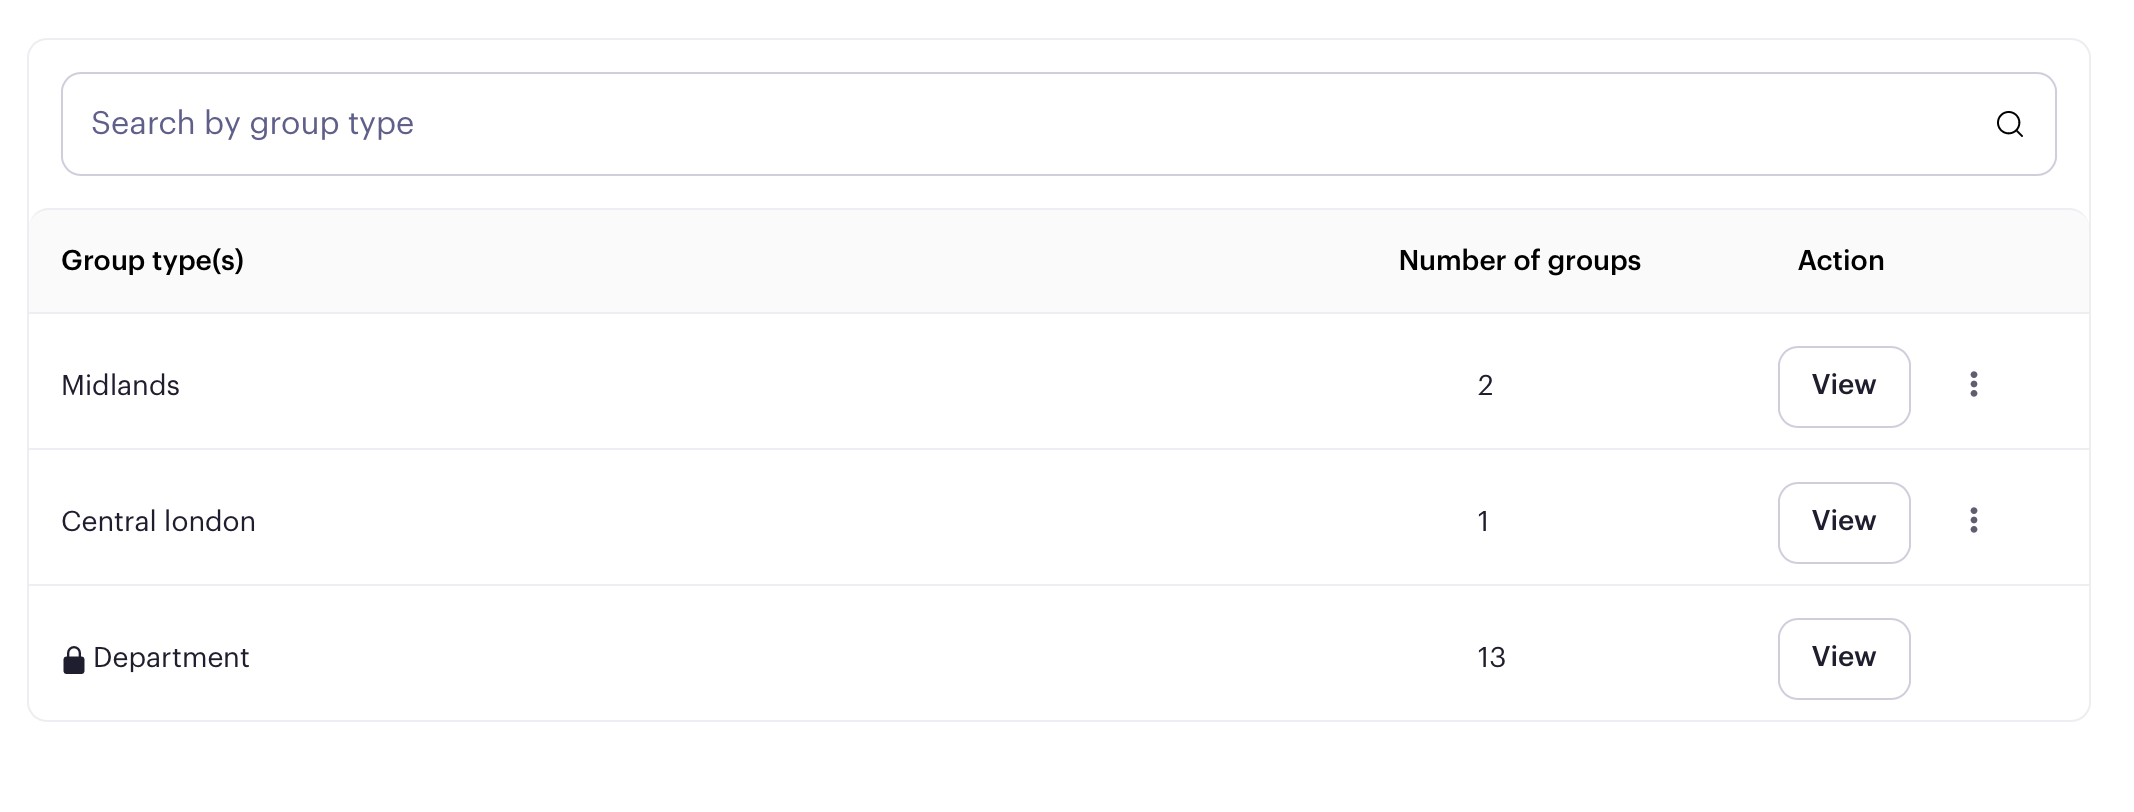Click the Action column header
The height and width of the screenshot is (812, 2134).
coord(1840,261)
